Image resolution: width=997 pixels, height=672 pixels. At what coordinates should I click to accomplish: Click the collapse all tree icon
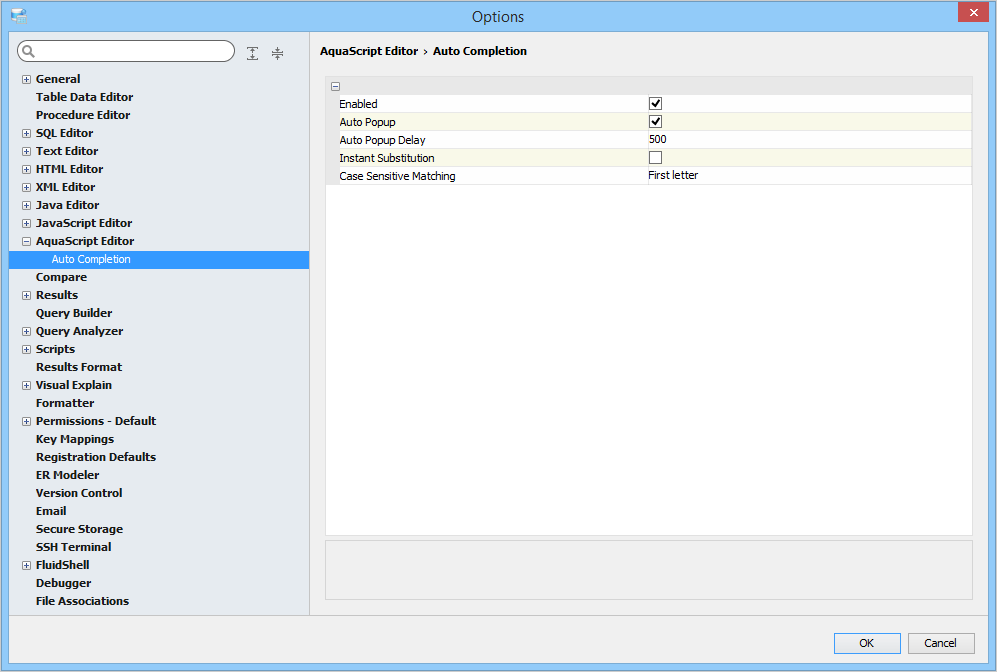[277, 53]
